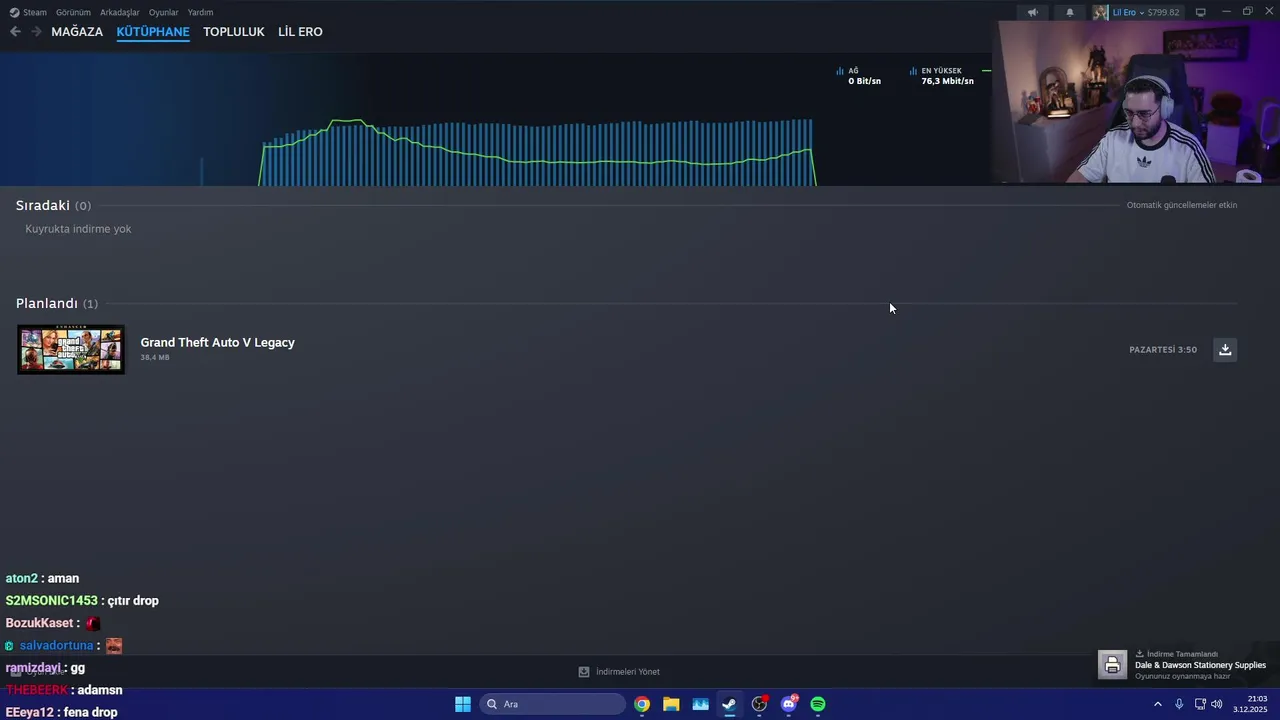Open OBS Studio from the taskbar
This screenshot has width=1280, height=720.
[x=759, y=704]
